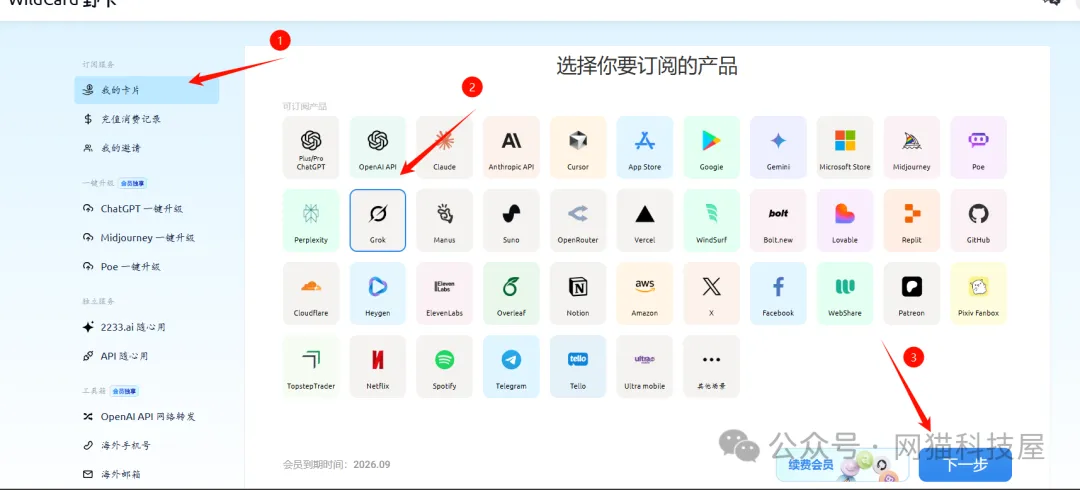Click the 会员到期时间 2026.09 text
1080x490 pixels.
point(336,465)
